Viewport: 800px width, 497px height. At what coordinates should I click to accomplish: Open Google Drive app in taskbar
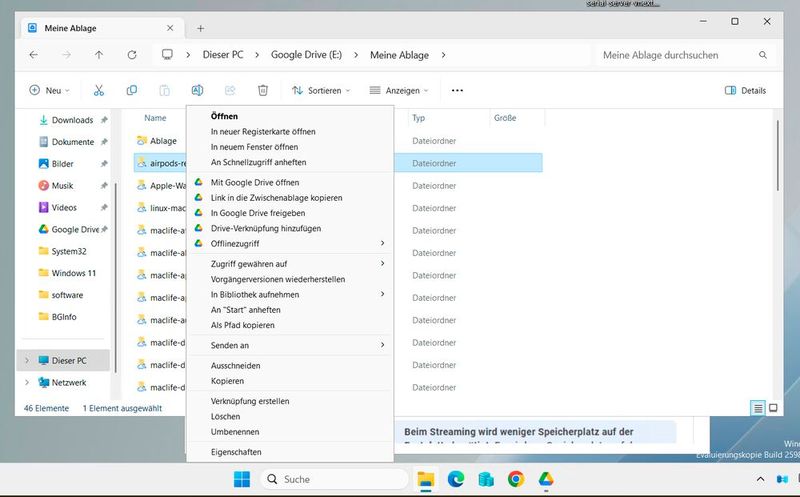click(x=546, y=479)
